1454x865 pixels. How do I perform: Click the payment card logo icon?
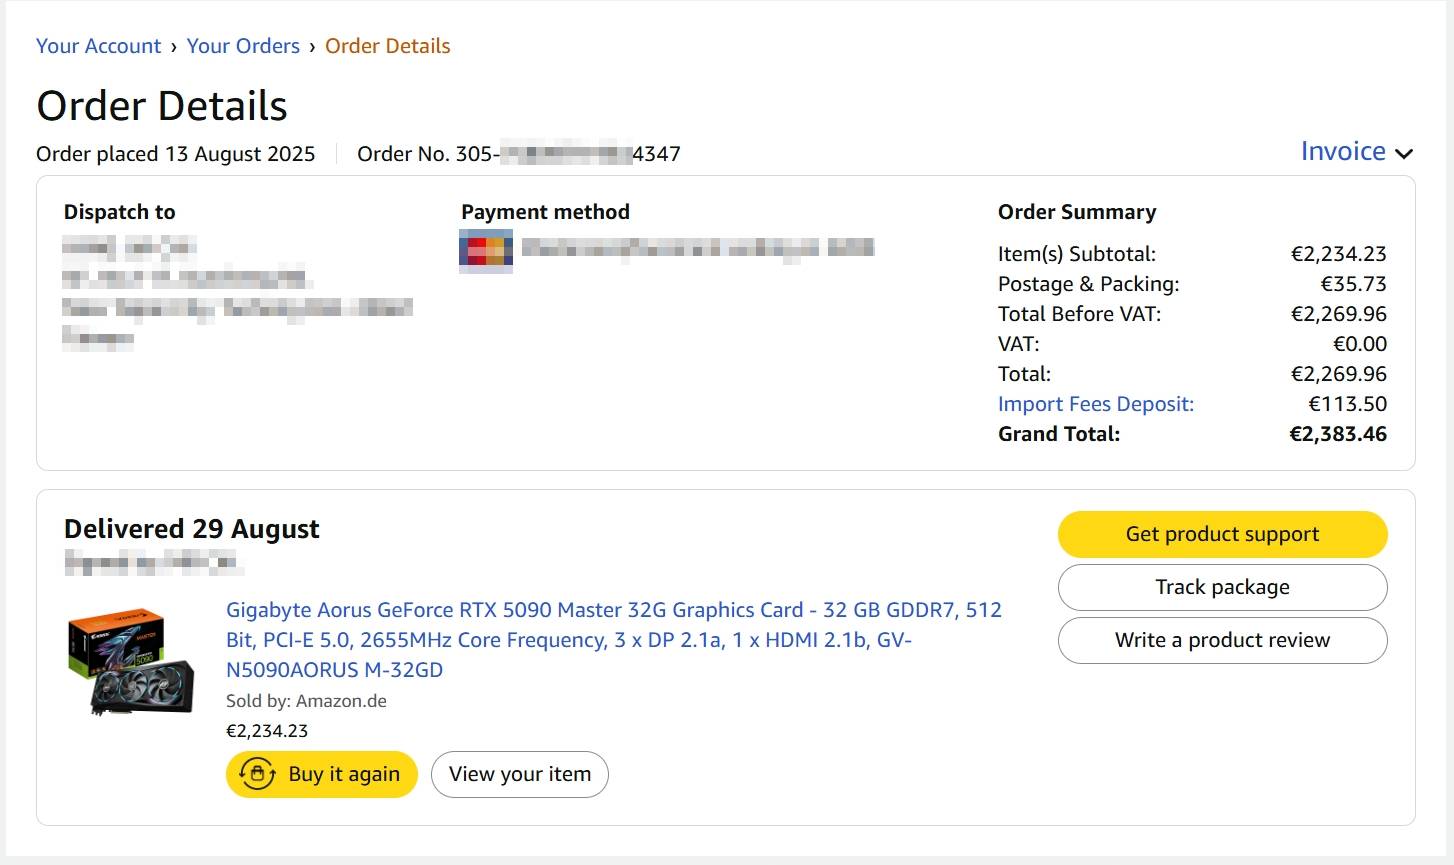486,248
